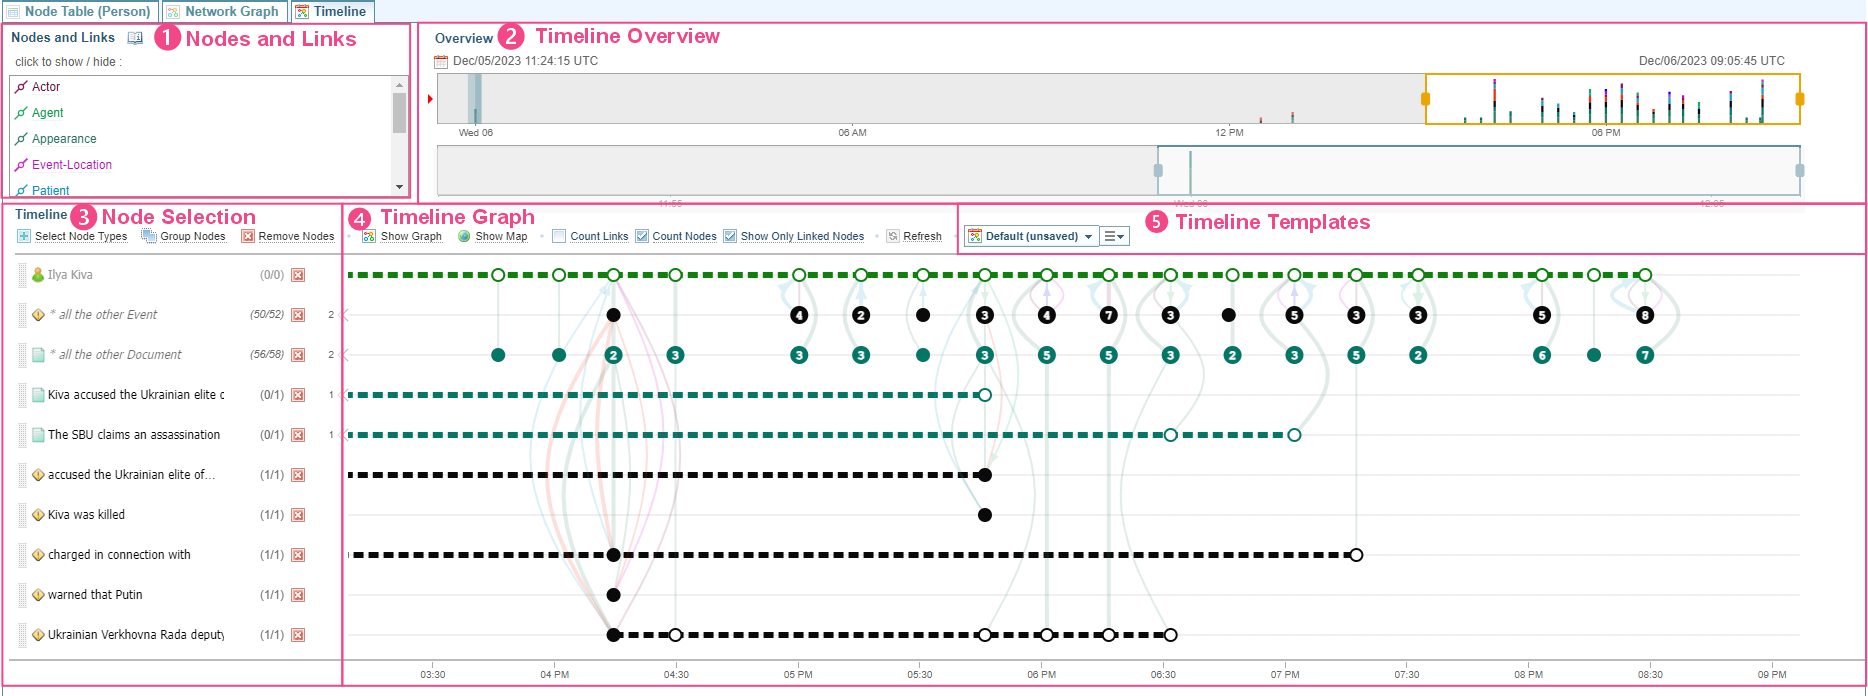Click the Group Nodes icon

(149, 236)
